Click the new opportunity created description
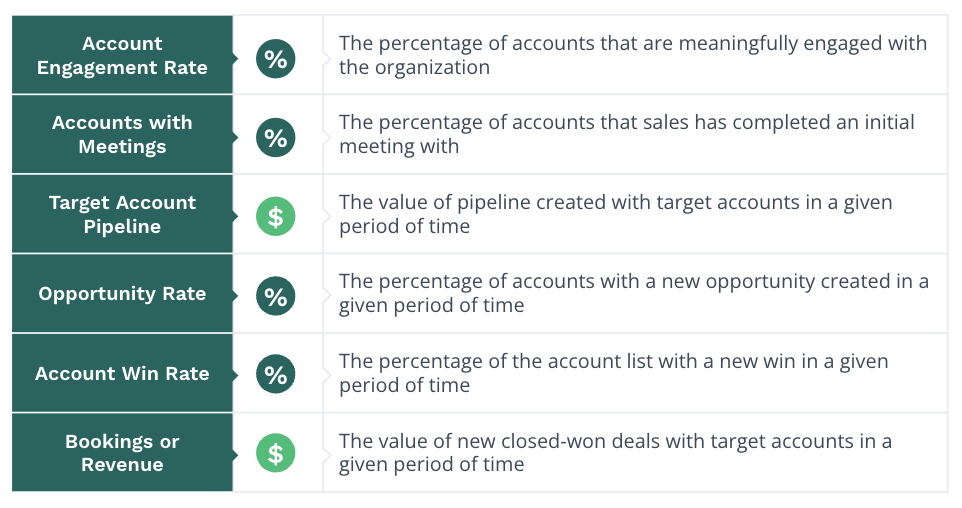The image size is (962, 508). (x=634, y=293)
